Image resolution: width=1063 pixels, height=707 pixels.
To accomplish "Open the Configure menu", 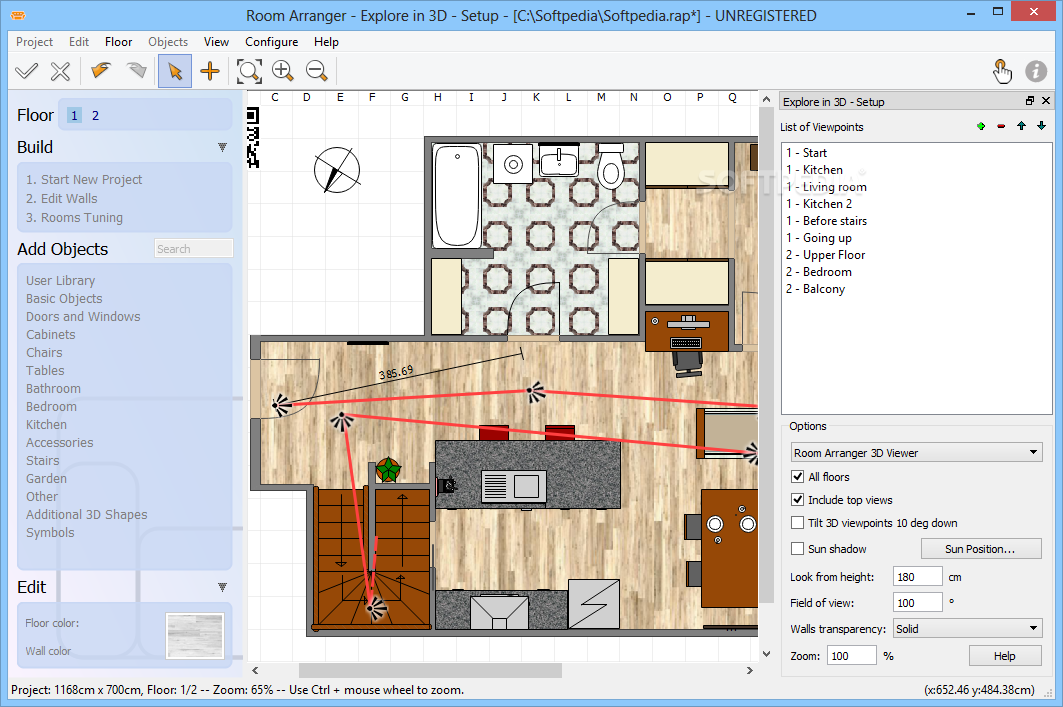I will click(271, 41).
